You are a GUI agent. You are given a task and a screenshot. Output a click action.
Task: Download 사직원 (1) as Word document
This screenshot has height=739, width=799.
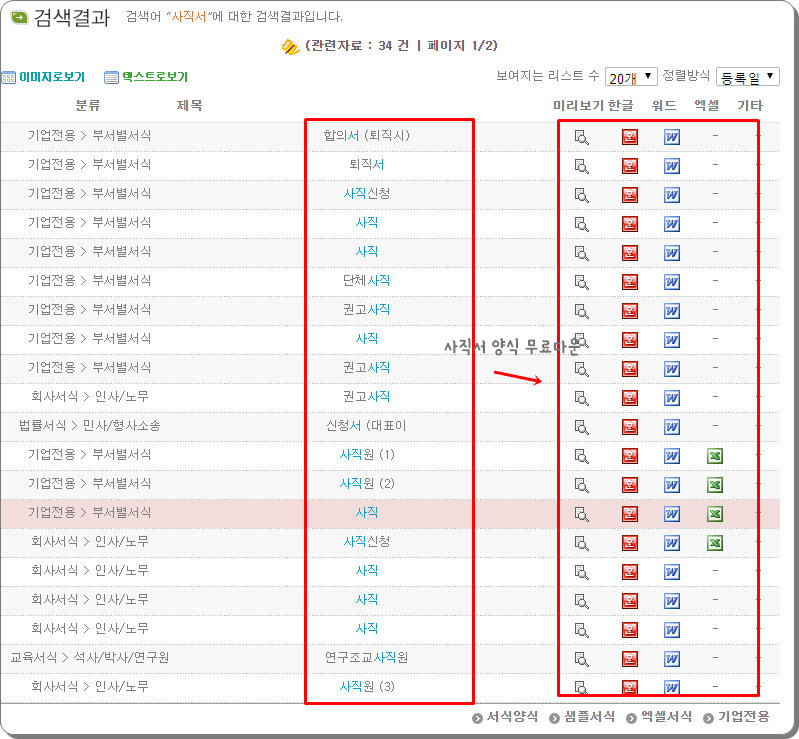click(x=672, y=456)
